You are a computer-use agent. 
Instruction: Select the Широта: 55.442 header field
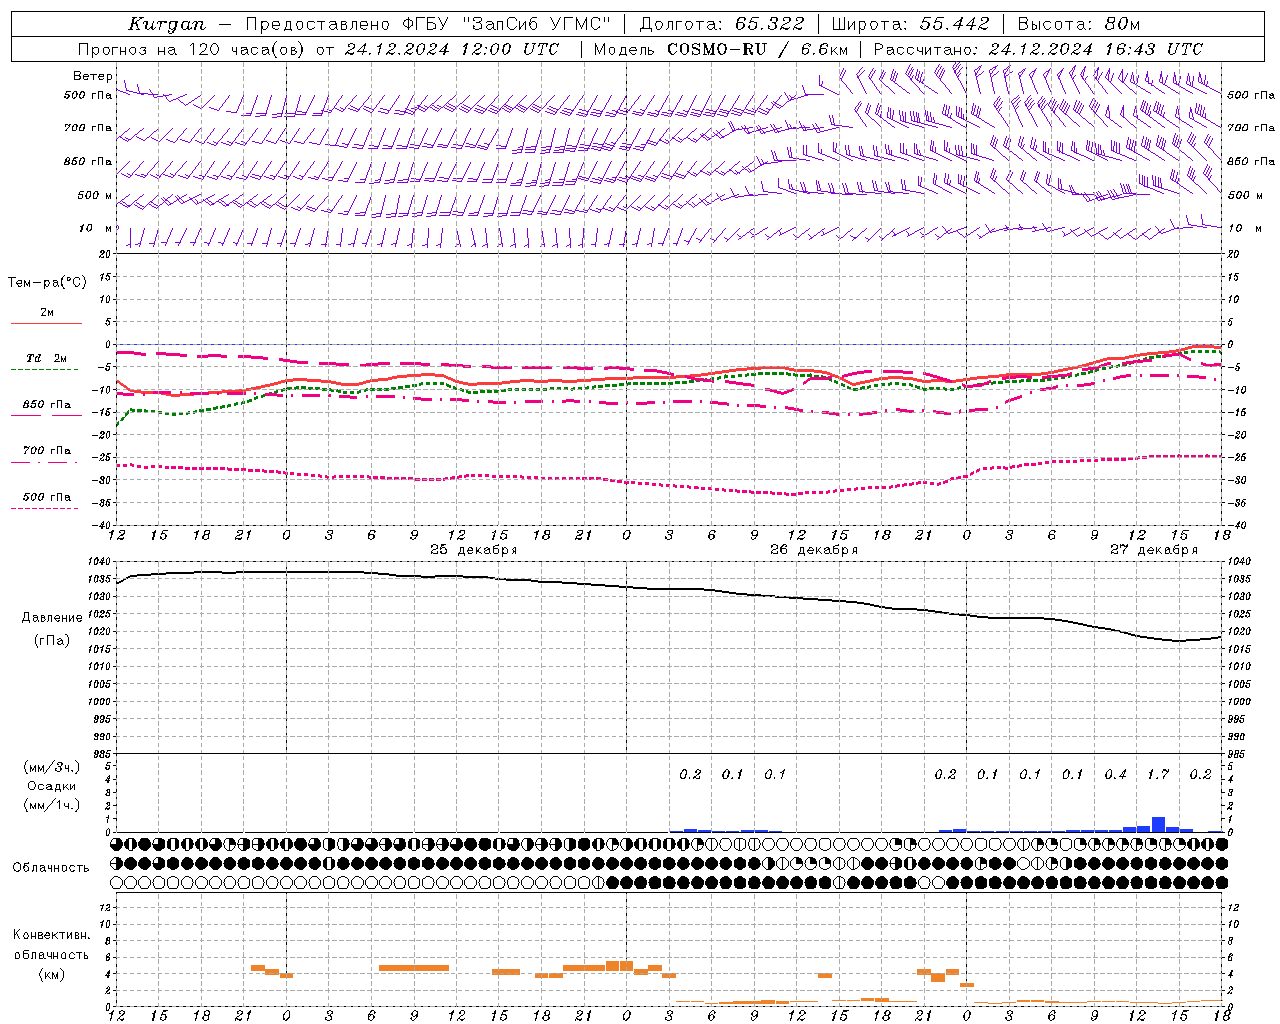tap(910, 24)
